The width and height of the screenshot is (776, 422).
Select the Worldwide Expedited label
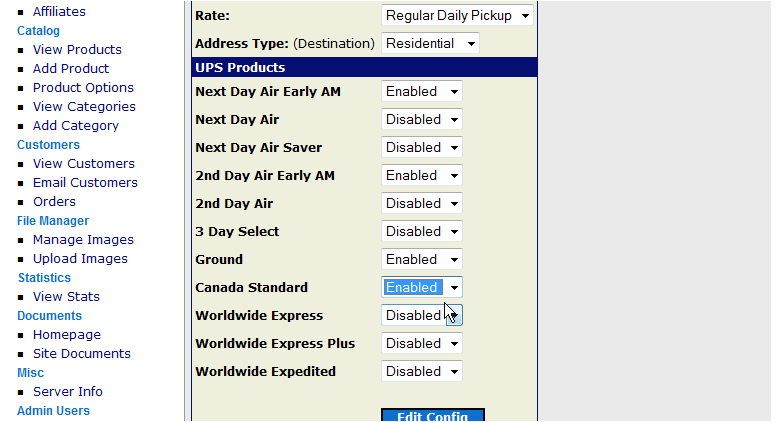[265, 372]
